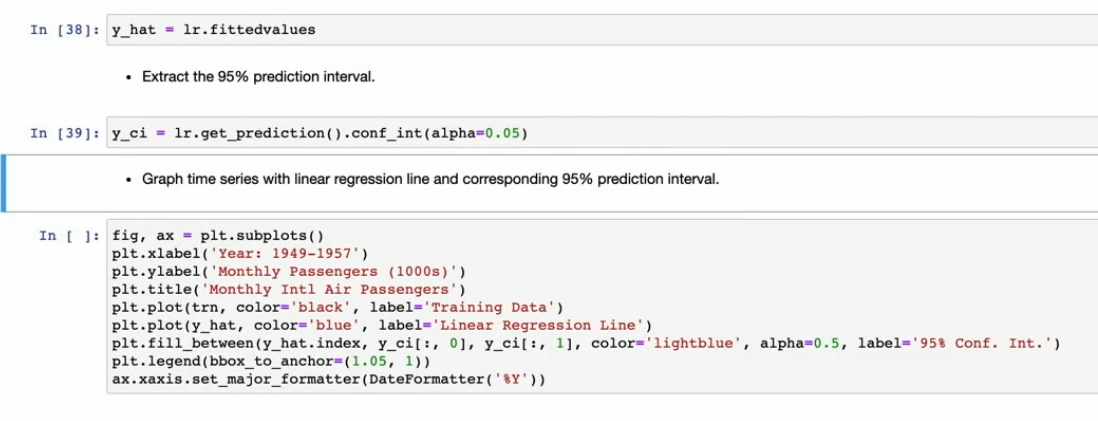Click the ax.xaxis.set_major_formatter line
The height and width of the screenshot is (421, 1098).
pos(330,378)
